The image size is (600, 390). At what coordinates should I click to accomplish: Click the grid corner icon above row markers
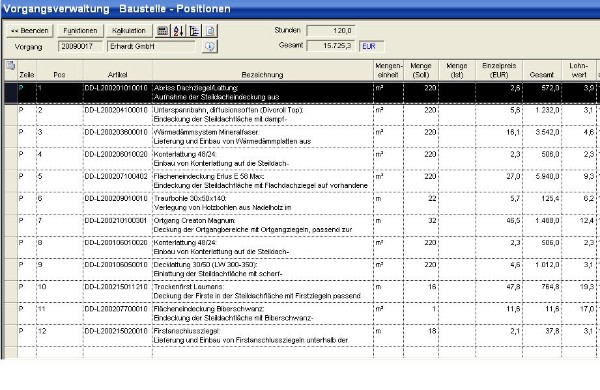(11, 65)
